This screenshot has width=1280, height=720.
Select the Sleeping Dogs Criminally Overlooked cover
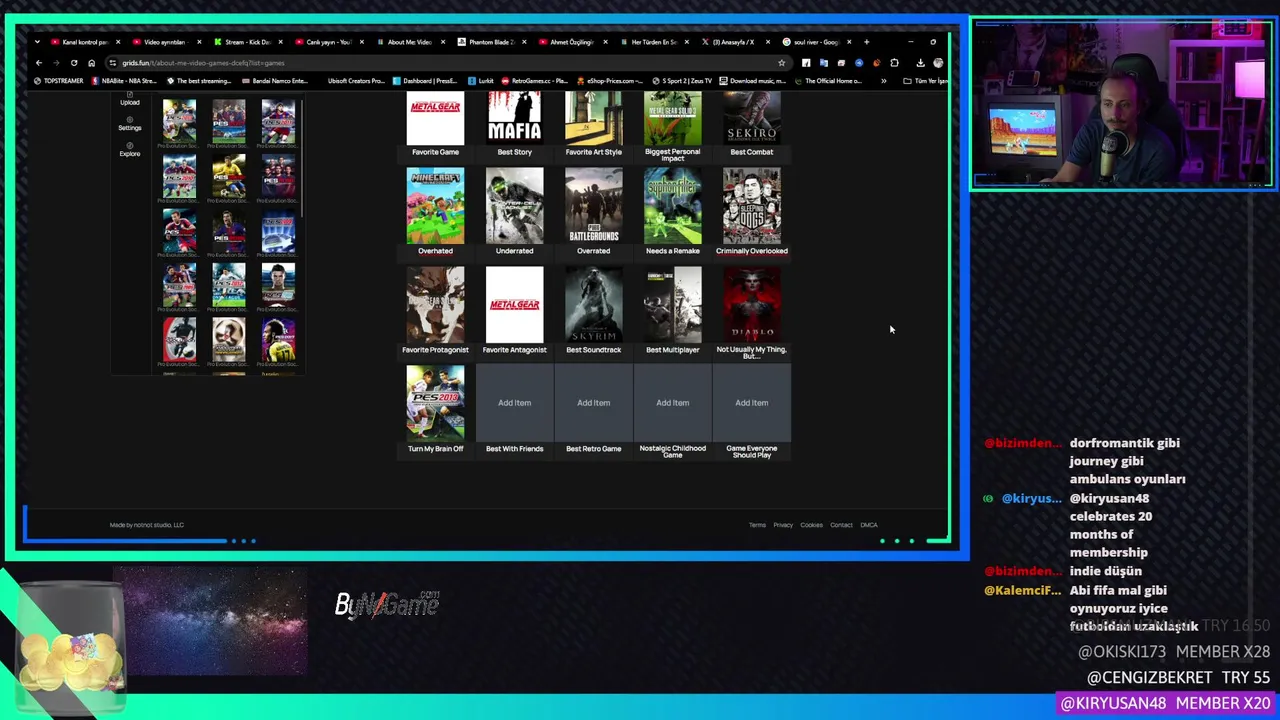pyautogui.click(x=752, y=206)
